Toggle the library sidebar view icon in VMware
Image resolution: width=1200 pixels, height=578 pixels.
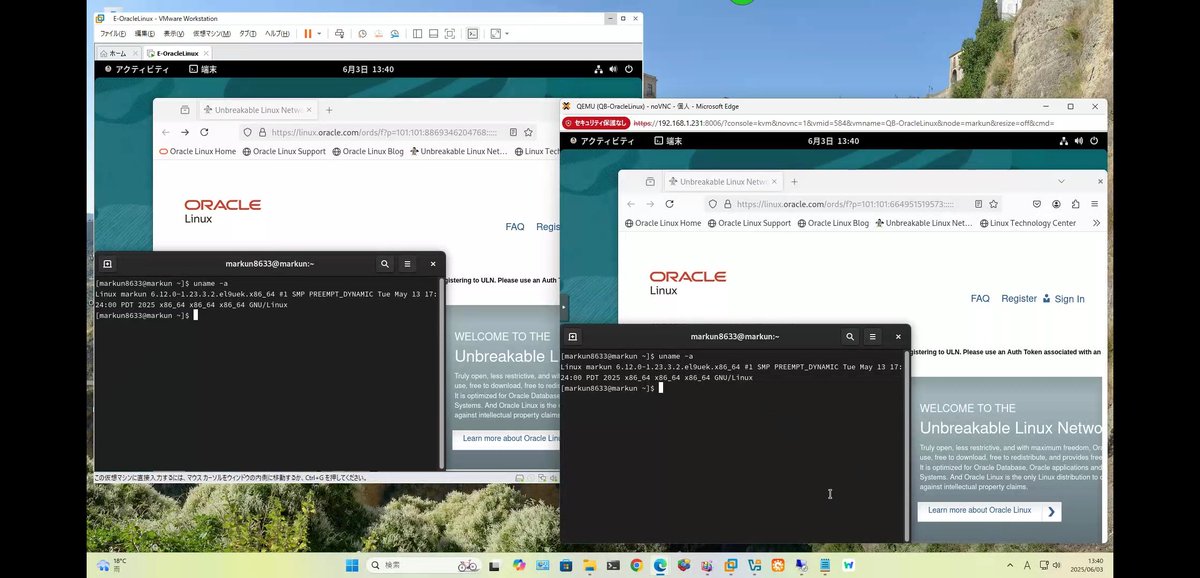click(417, 34)
